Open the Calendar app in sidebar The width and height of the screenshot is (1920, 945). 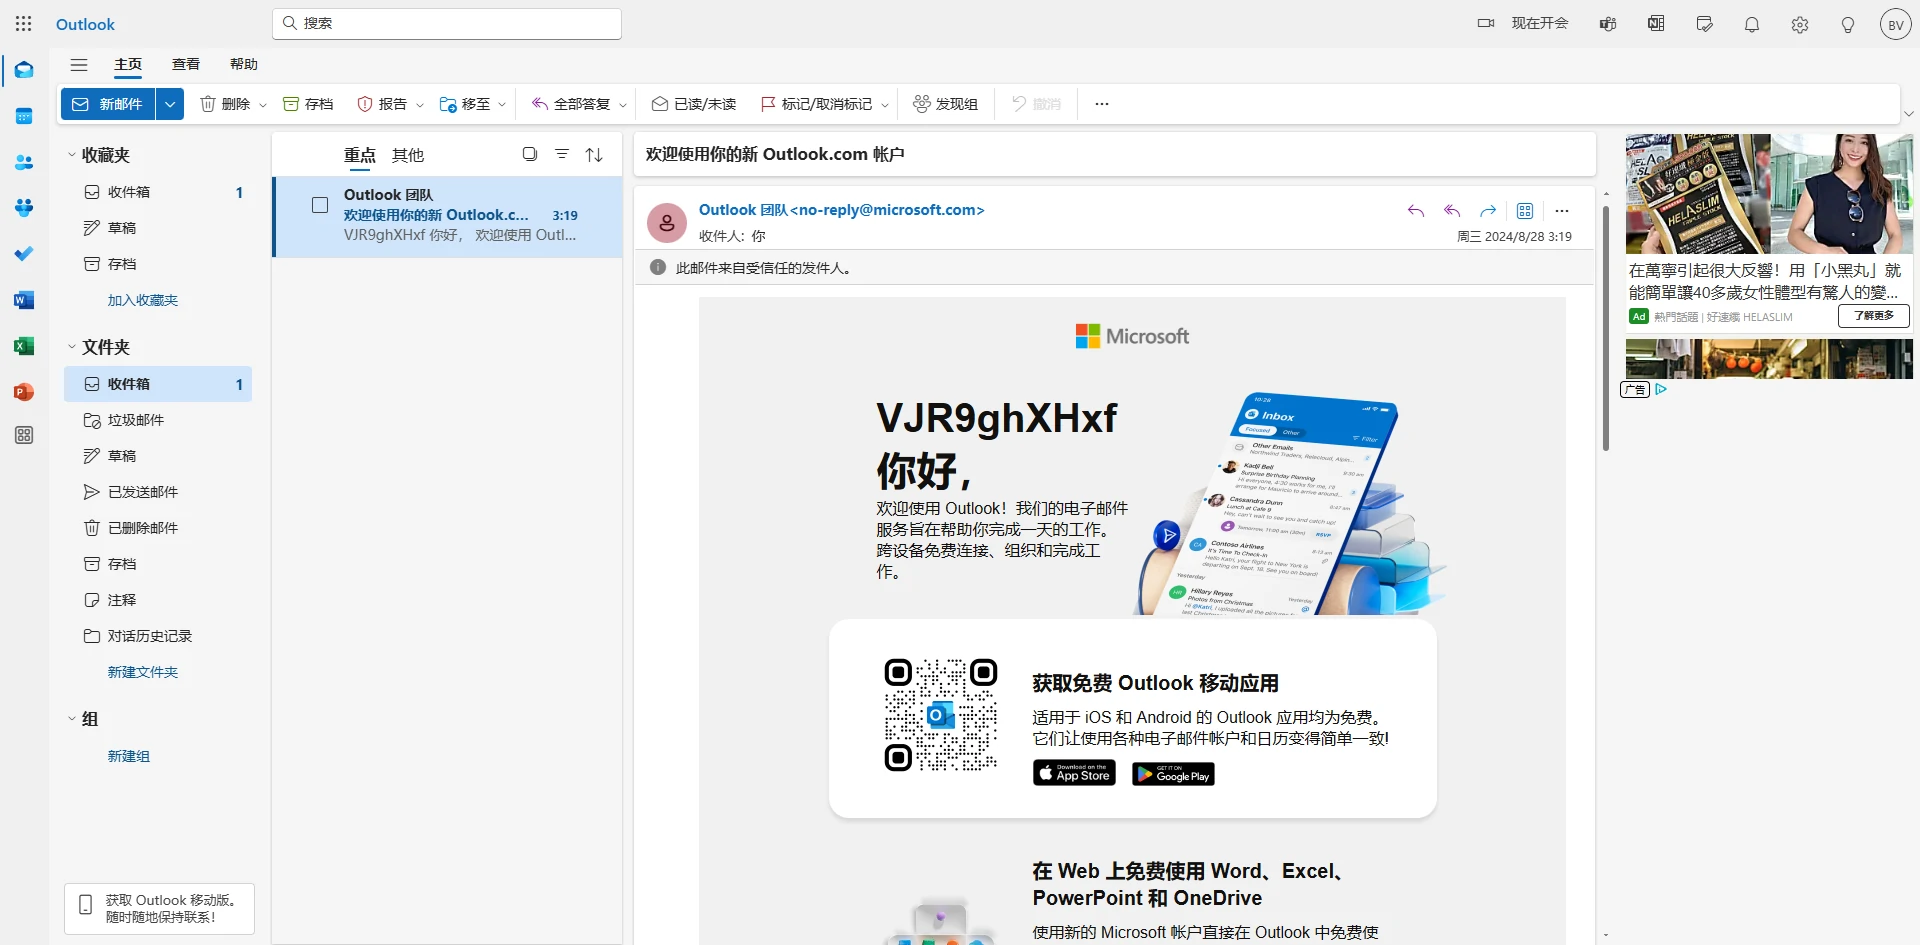click(24, 116)
